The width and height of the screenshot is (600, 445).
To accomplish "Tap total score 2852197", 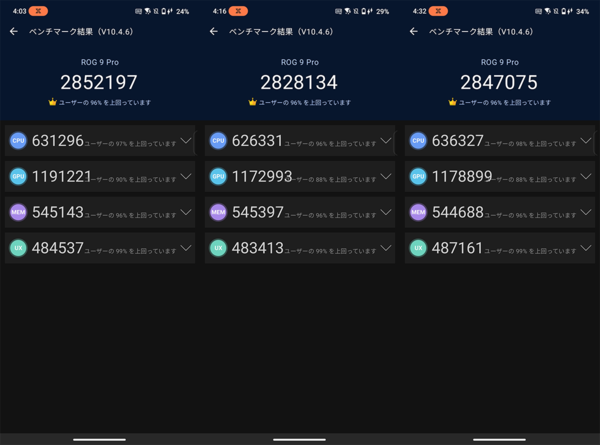I will (x=99, y=82).
